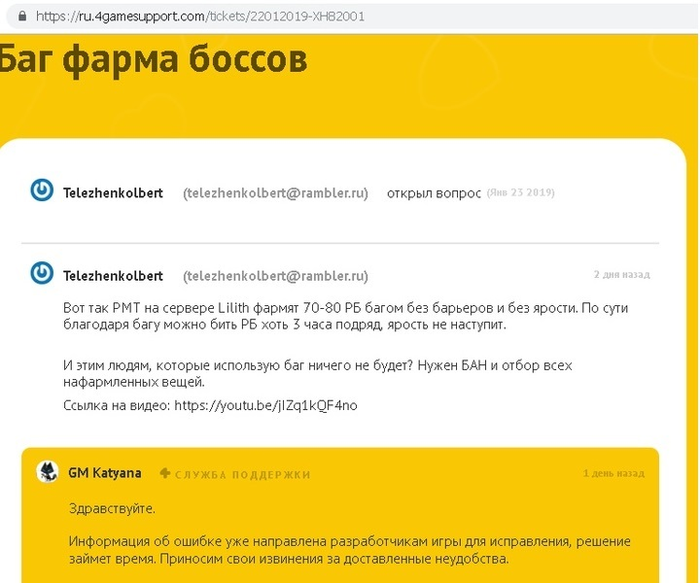Open GM Katyana's avatar image
700x583 pixels.
(x=47, y=472)
